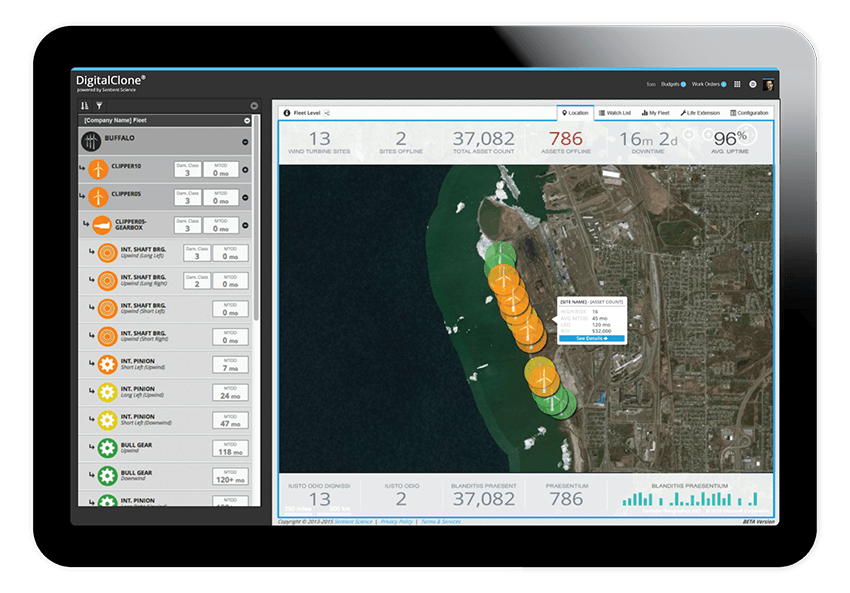Click the CLIPPER05-GEARBOX icon

click(102, 225)
